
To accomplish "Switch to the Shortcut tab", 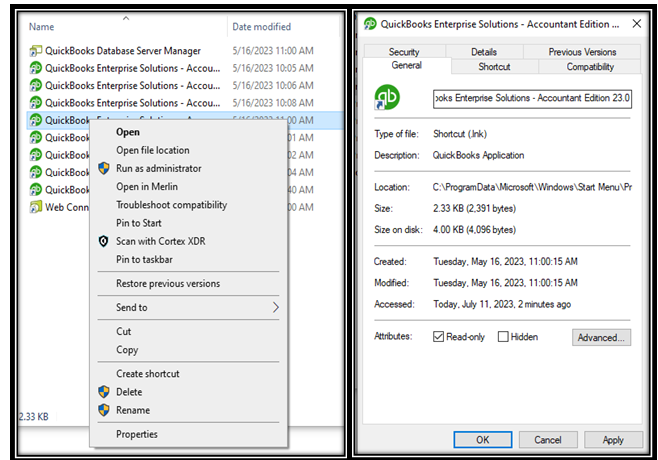I will tap(494, 67).
